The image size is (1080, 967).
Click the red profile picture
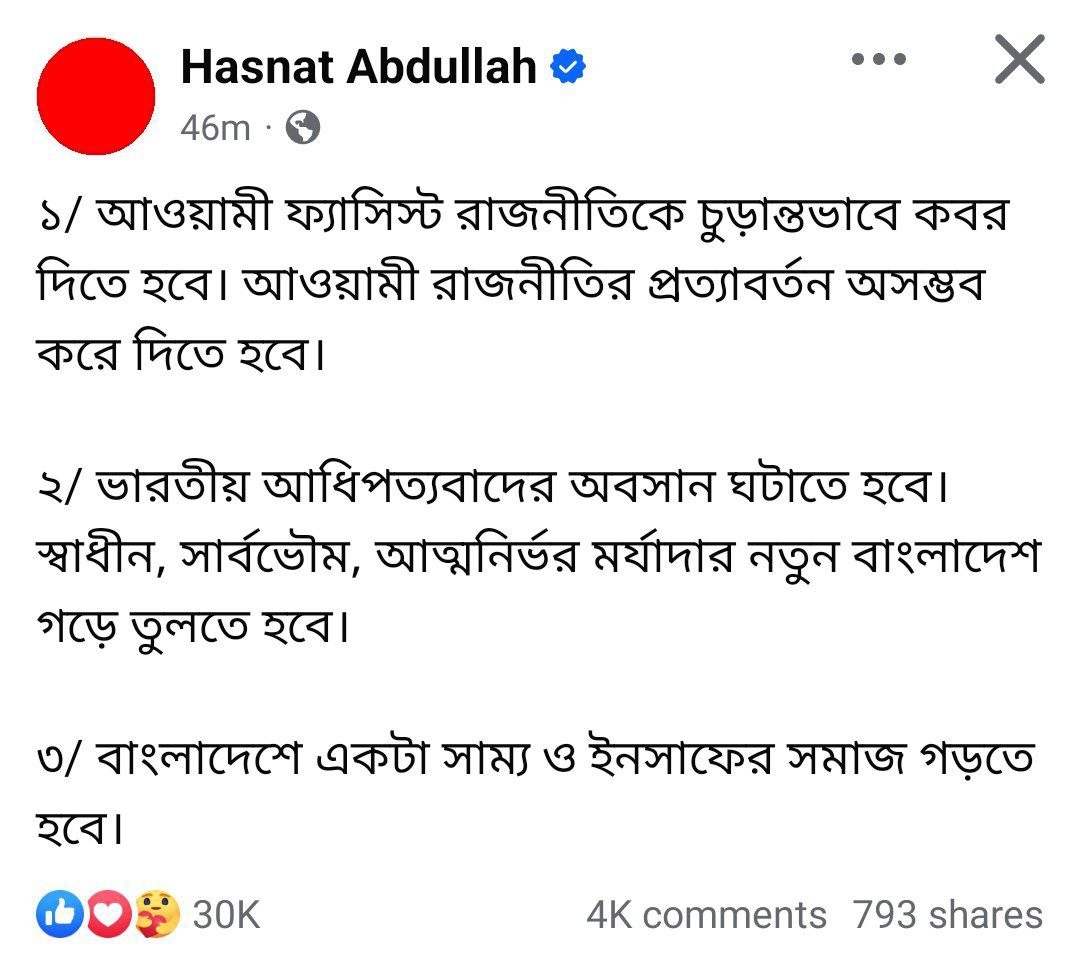(96, 96)
